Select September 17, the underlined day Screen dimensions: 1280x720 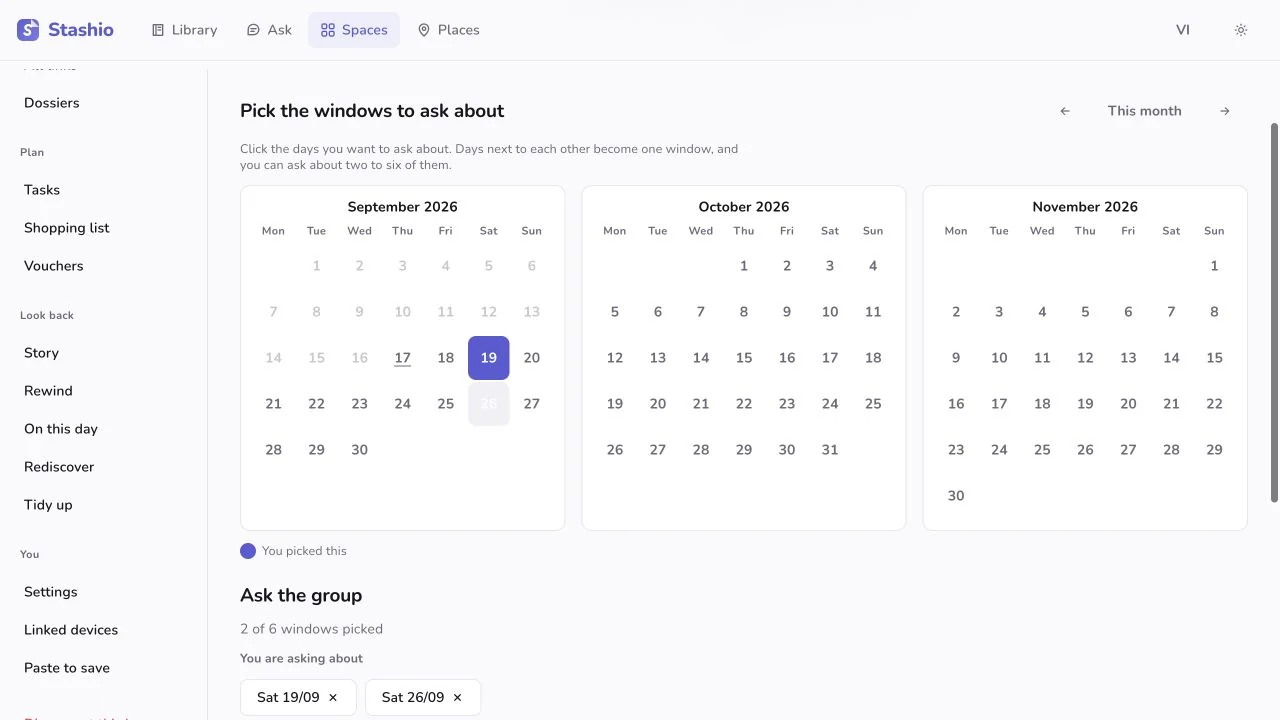pos(403,358)
